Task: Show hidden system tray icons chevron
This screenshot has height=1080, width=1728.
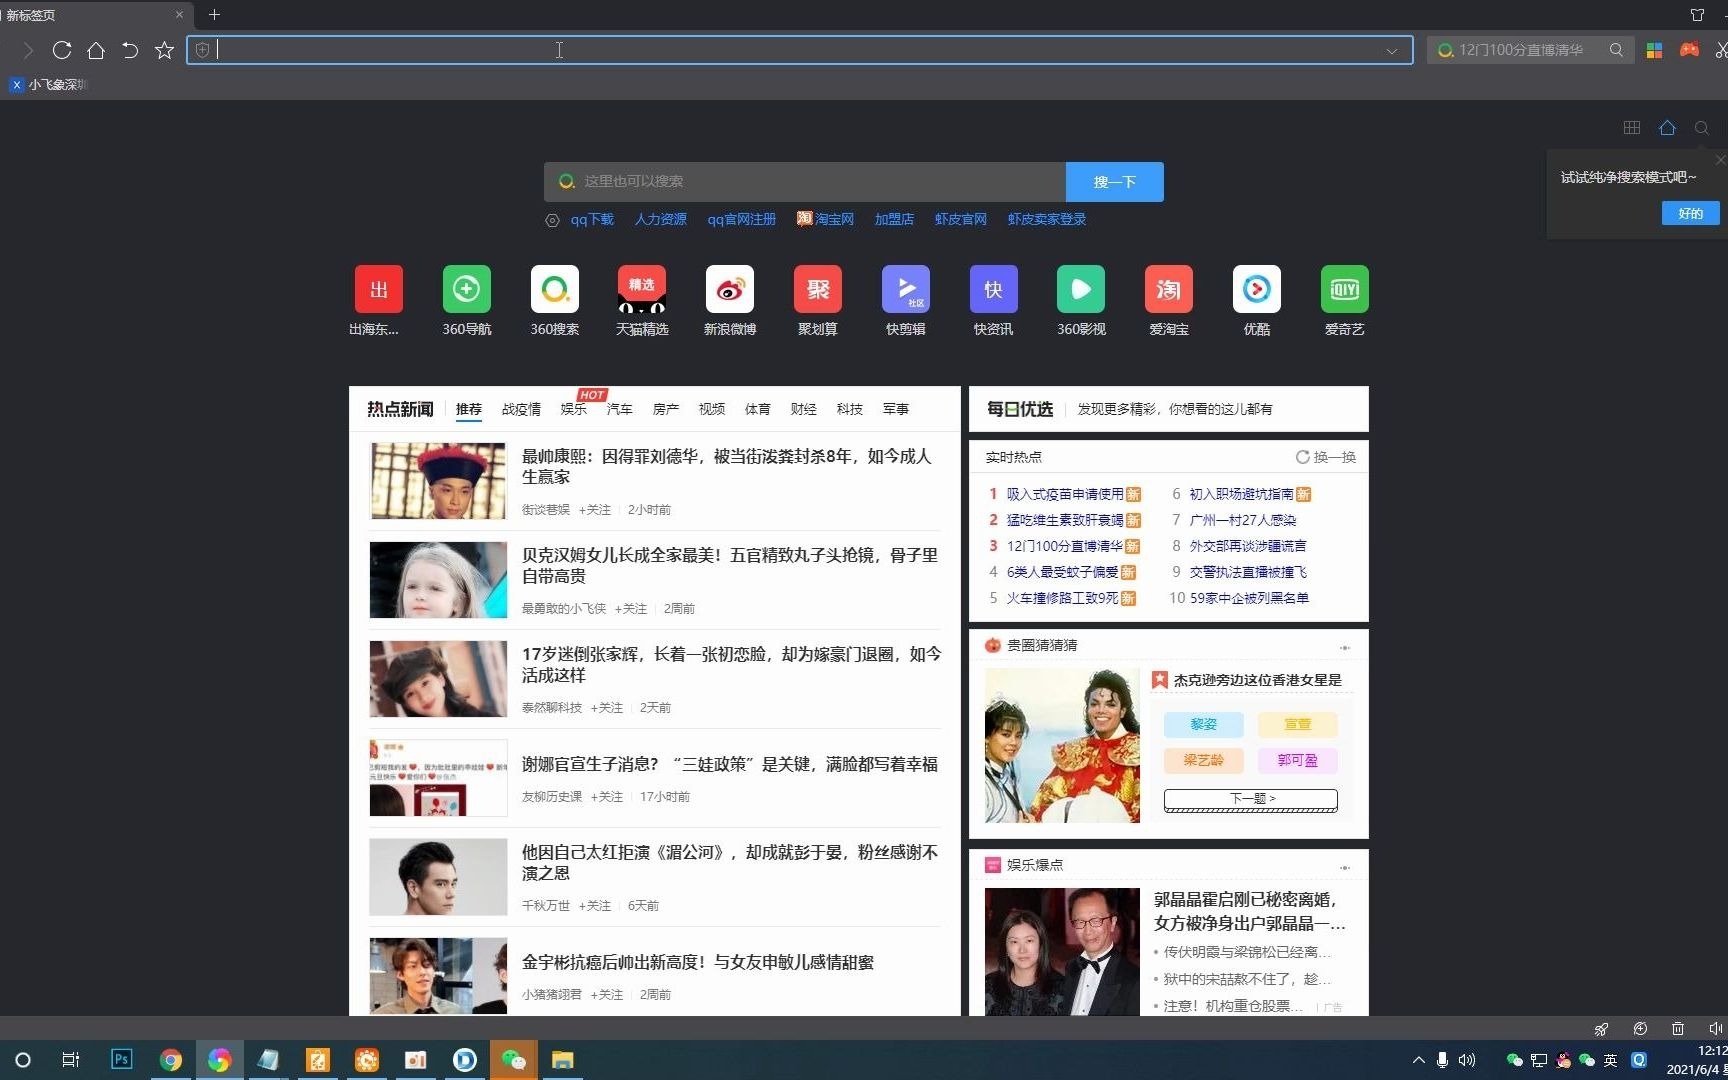Action: 1418,1060
